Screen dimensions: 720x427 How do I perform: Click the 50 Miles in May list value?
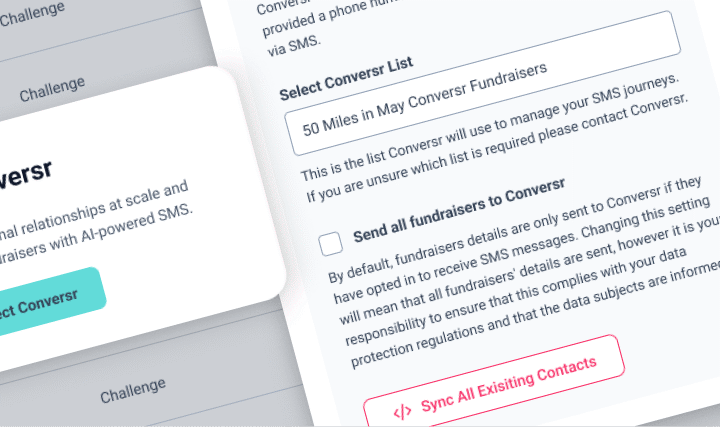click(x=425, y=99)
